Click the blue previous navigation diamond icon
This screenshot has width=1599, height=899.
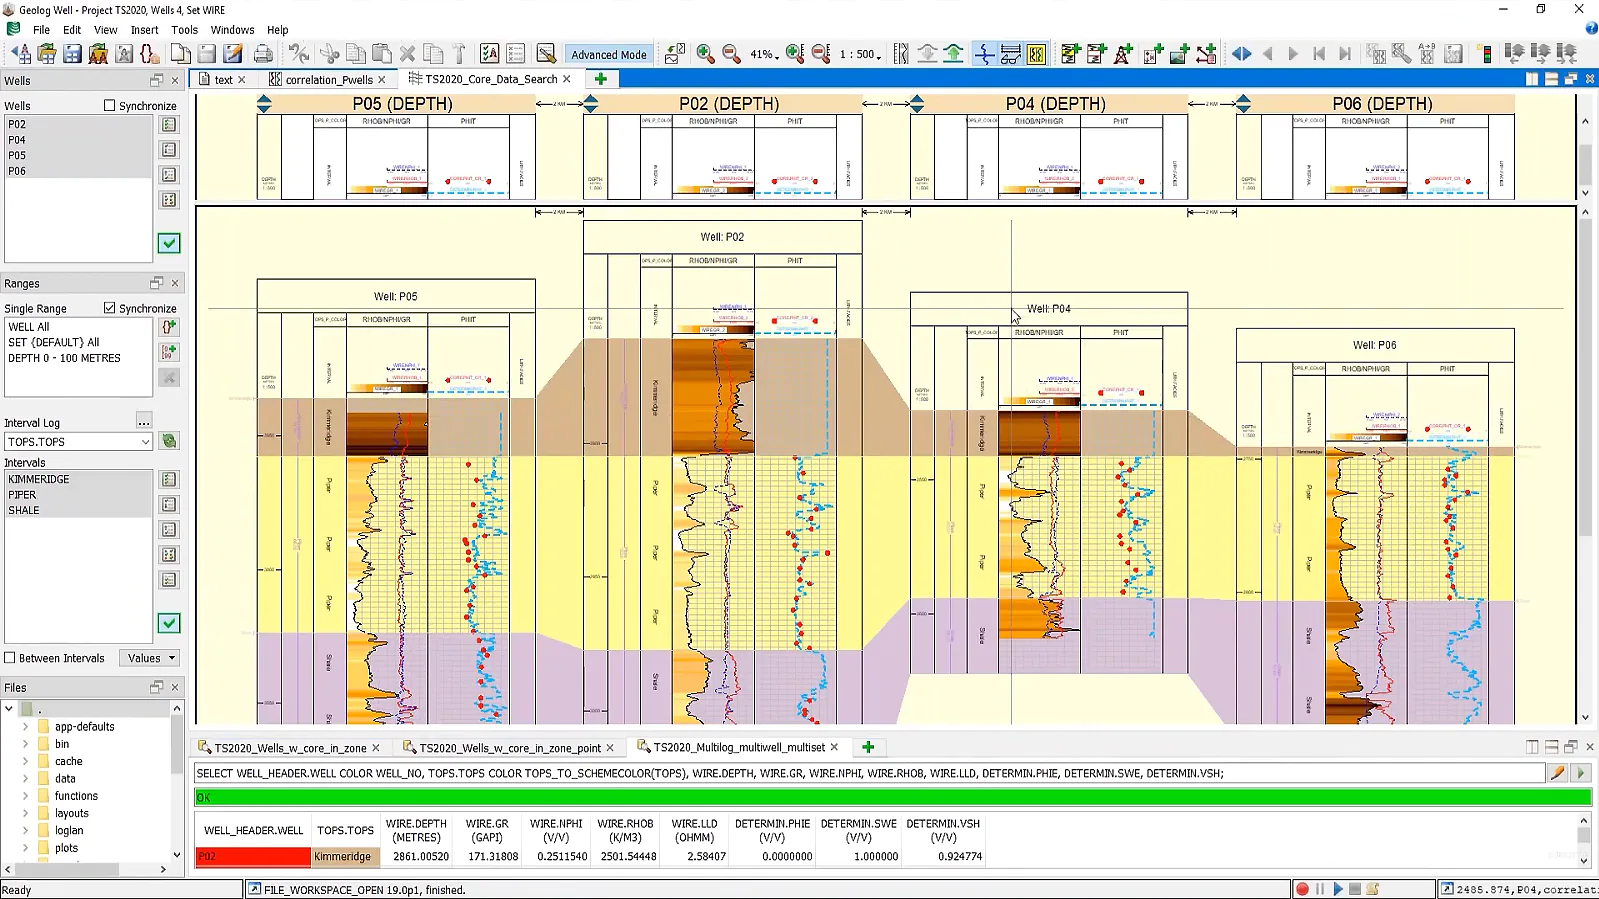pos(1241,54)
